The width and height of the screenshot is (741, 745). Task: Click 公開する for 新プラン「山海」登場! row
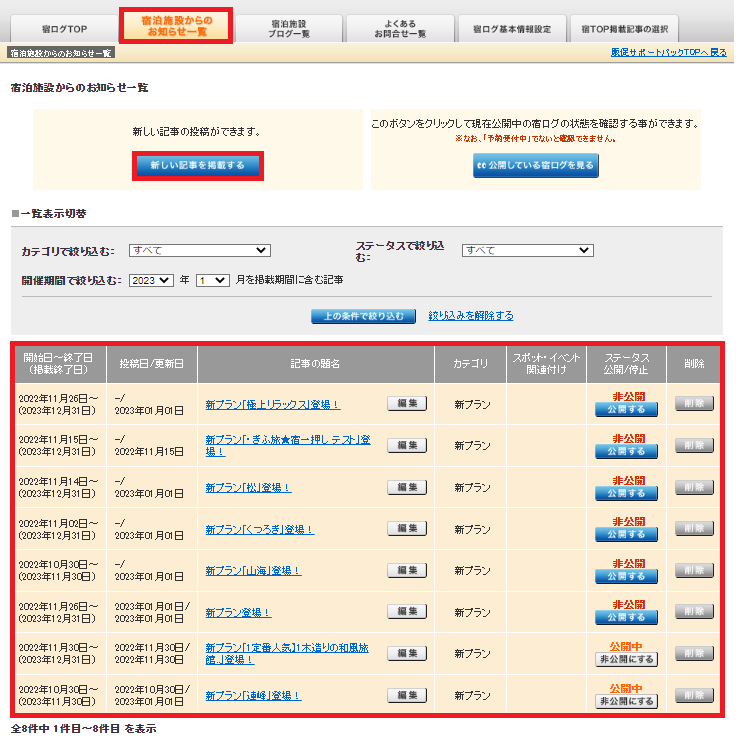(626, 576)
